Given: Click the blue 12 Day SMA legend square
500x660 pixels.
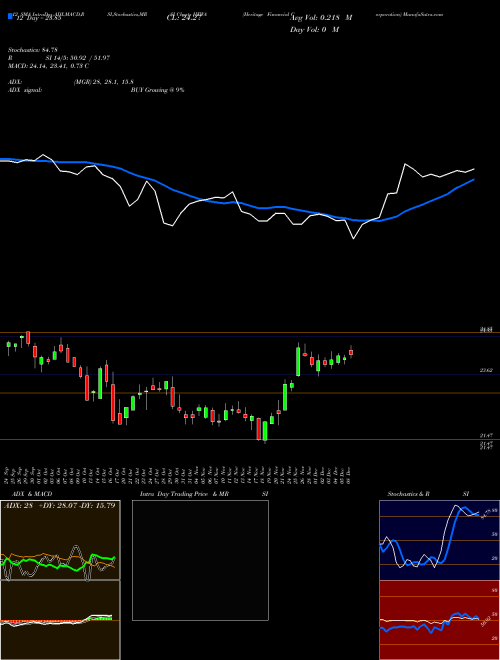Looking at the screenshot, I should point(10,16).
